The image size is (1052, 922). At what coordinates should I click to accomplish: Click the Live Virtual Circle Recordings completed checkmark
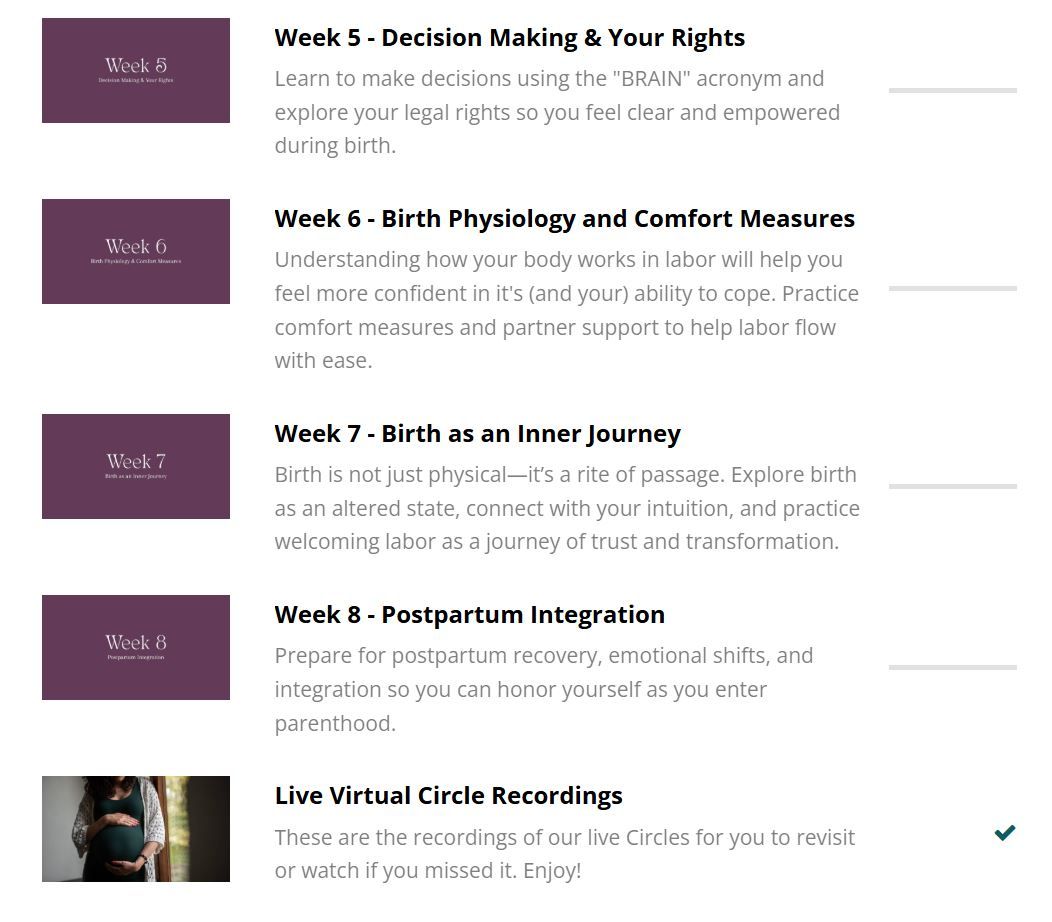(1005, 832)
